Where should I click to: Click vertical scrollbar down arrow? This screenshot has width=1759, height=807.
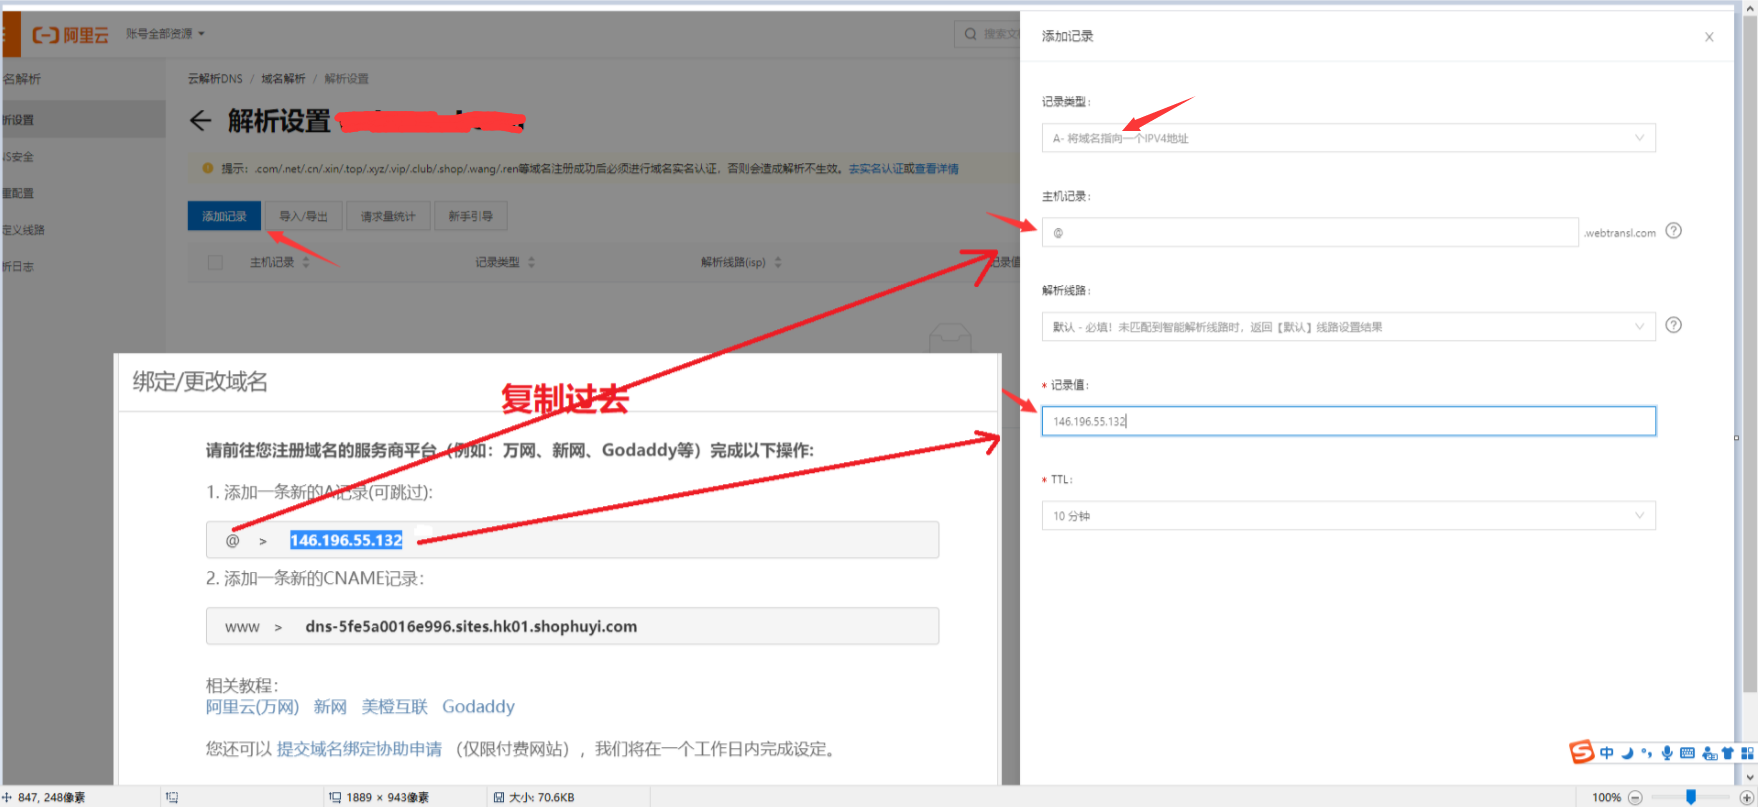click(1749, 776)
